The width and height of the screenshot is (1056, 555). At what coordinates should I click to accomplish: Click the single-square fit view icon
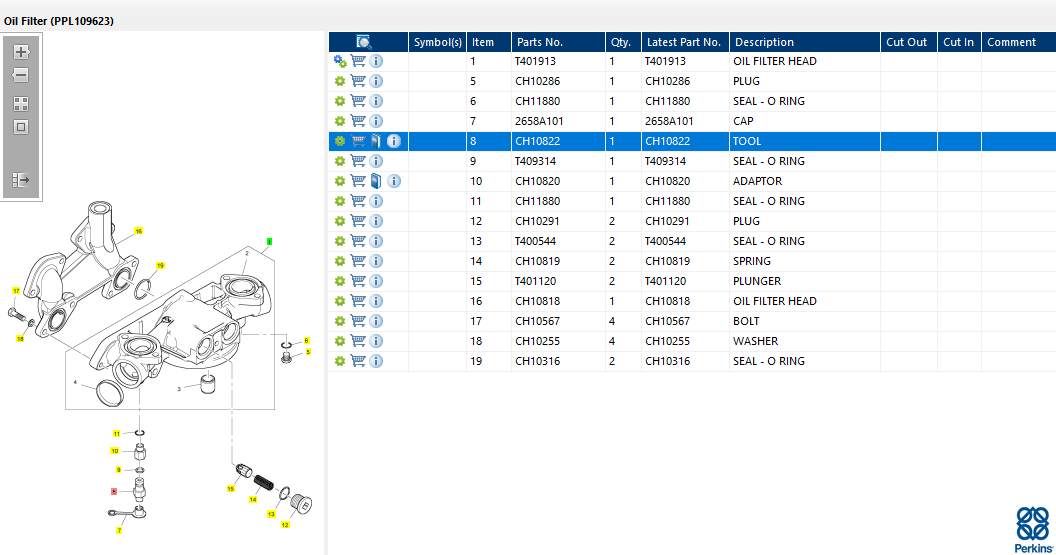tap(21, 127)
